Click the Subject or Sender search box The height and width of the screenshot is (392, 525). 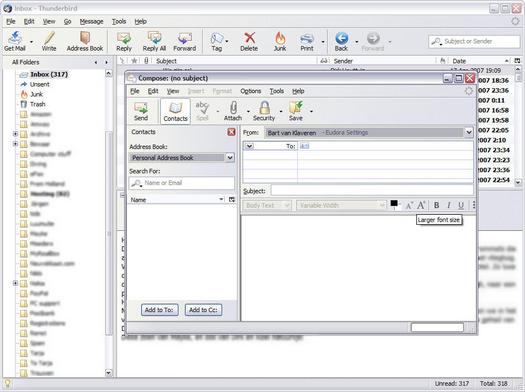pyautogui.click(x=474, y=42)
